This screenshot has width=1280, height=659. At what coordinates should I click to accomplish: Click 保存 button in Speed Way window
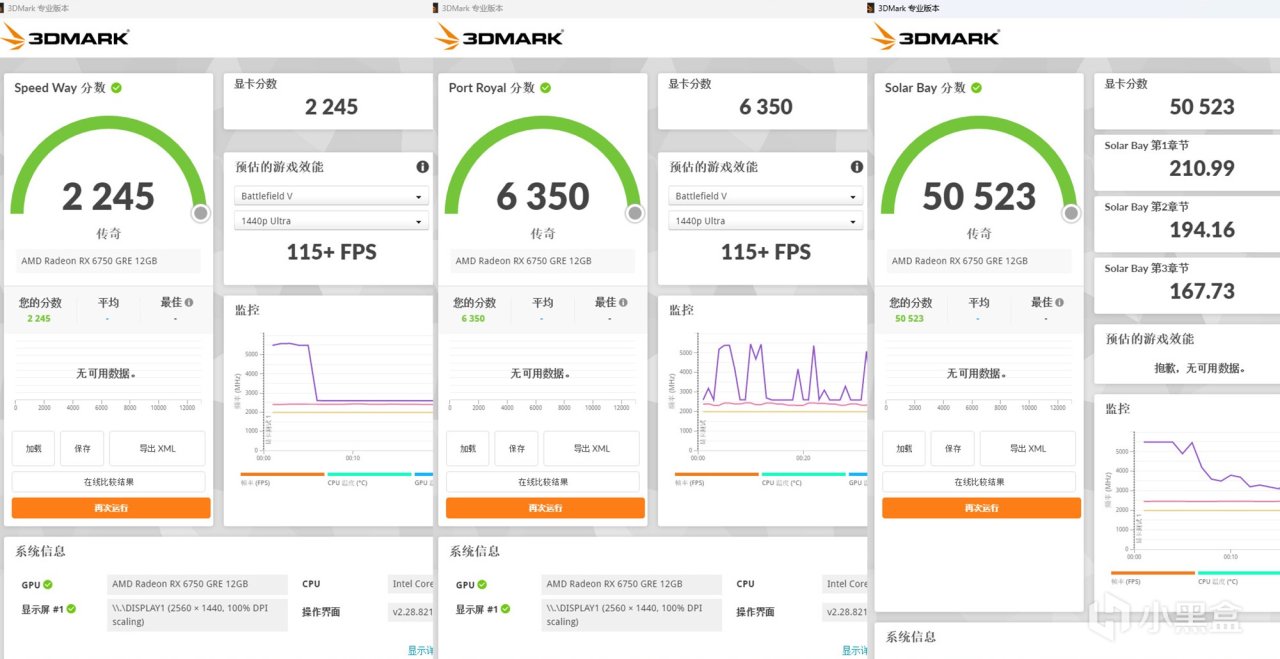point(82,449)
